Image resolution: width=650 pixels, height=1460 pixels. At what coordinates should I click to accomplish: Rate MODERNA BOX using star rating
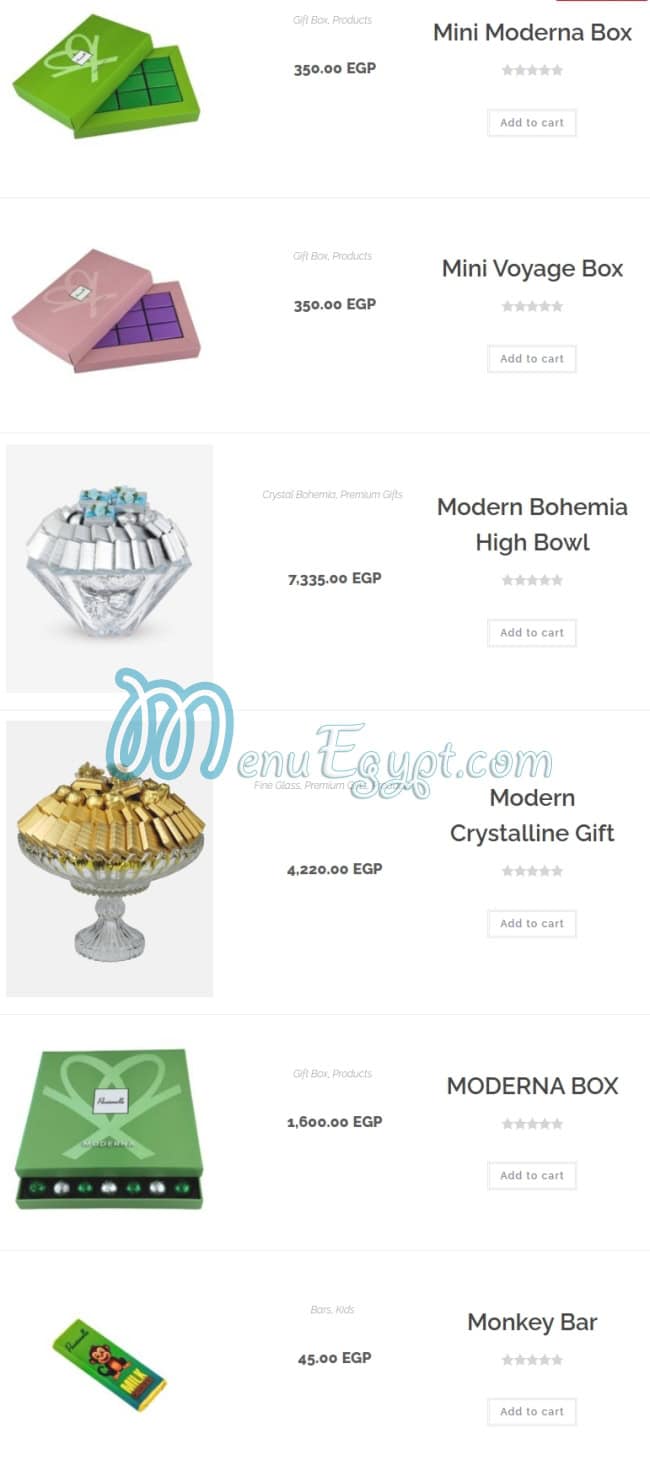click(x=532, y=1124)
